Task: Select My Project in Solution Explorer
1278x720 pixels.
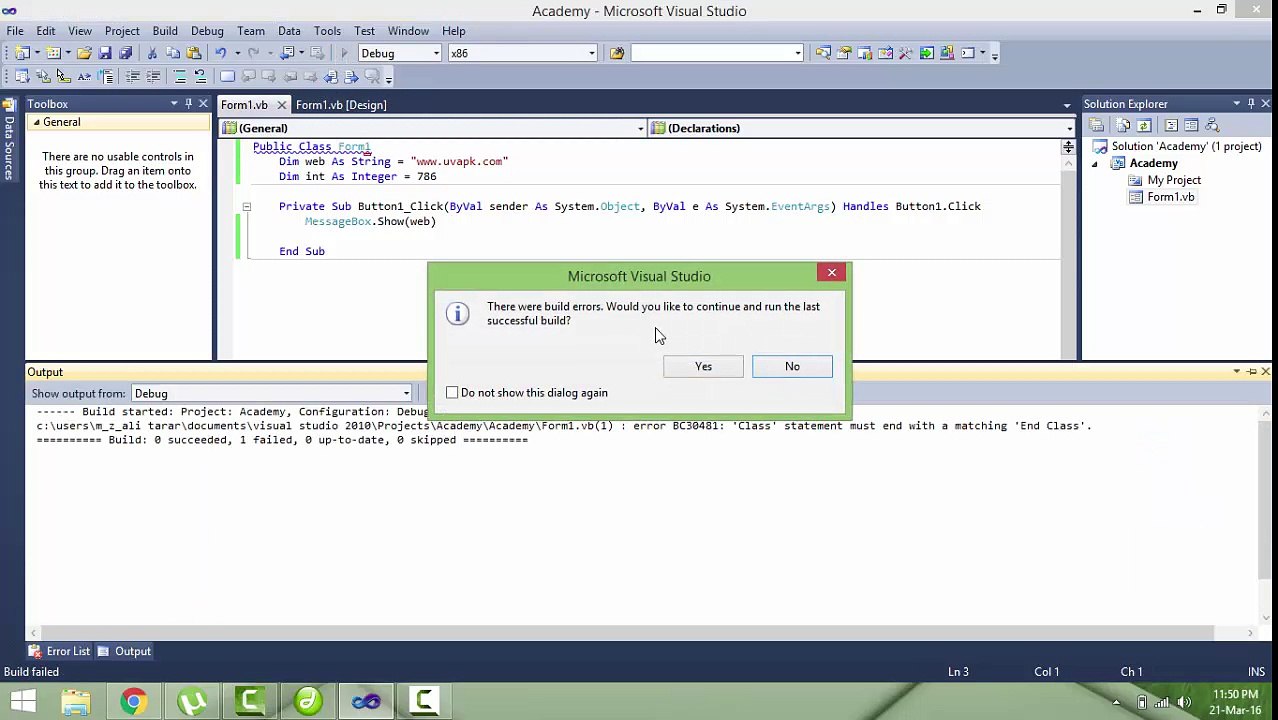Action: pos(1174,180)
